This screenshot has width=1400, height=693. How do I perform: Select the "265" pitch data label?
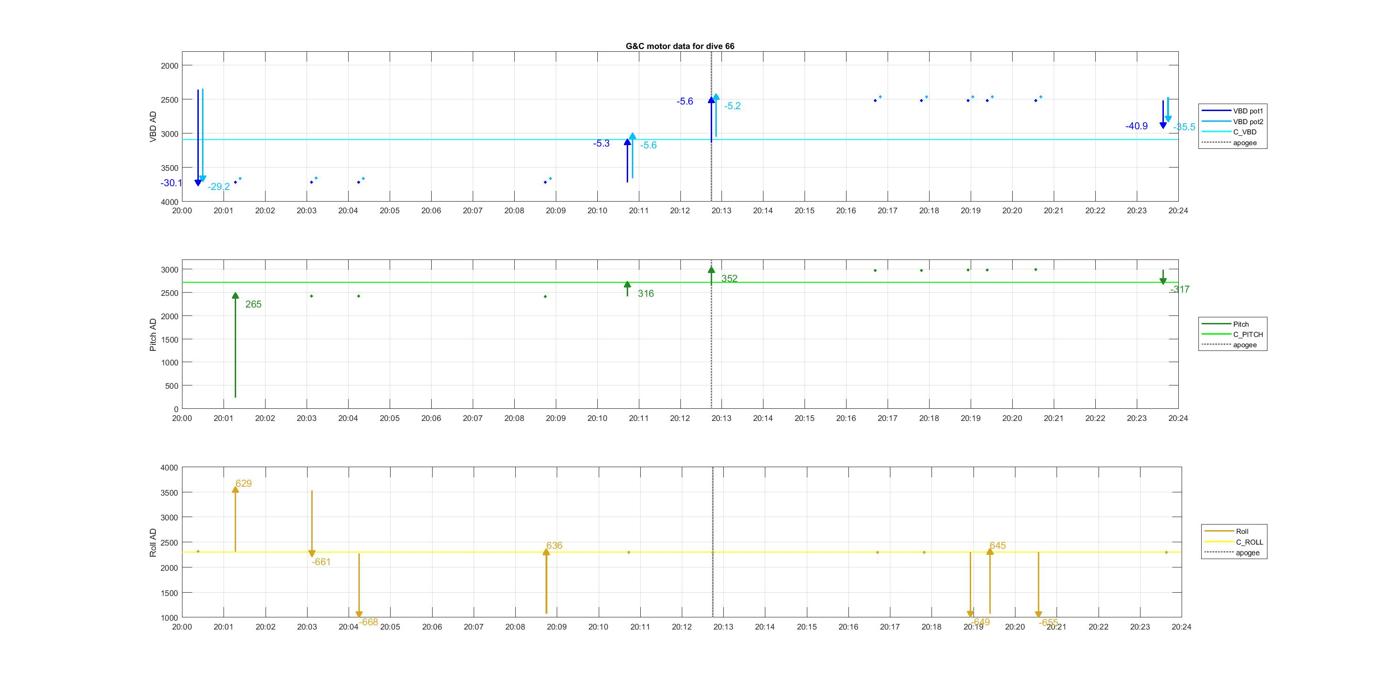coord(253,304)
